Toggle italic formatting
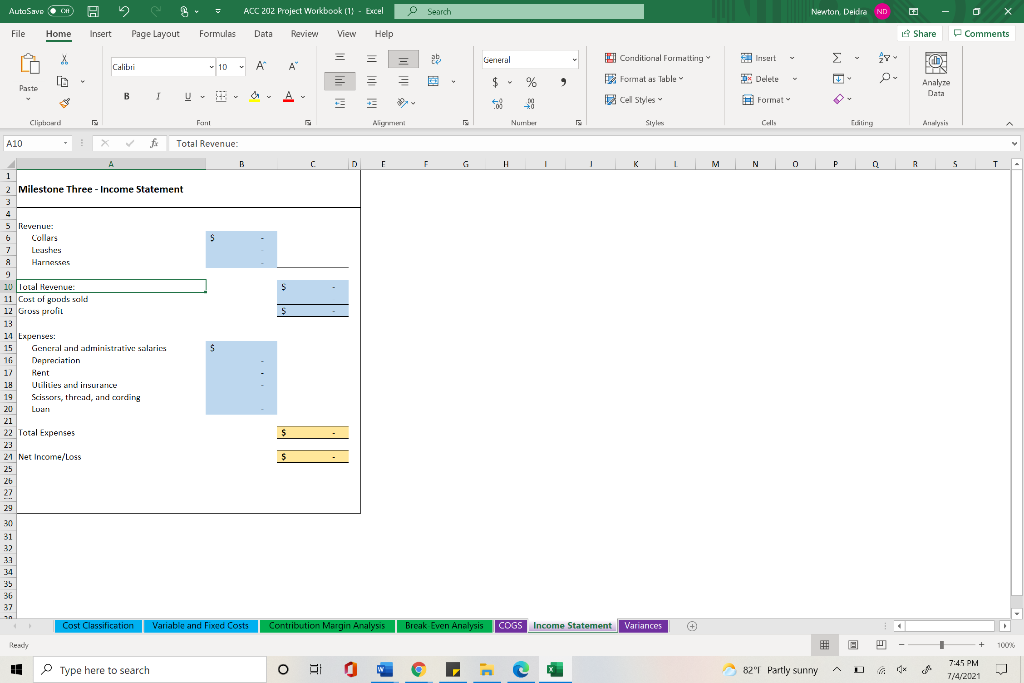Viewport: 1024px width, 683px height. point(157,97)
